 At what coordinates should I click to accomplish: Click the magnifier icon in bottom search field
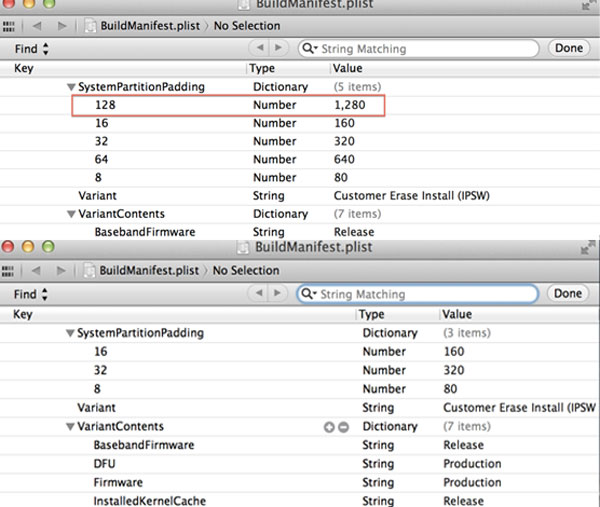click(x=311, y=295)
